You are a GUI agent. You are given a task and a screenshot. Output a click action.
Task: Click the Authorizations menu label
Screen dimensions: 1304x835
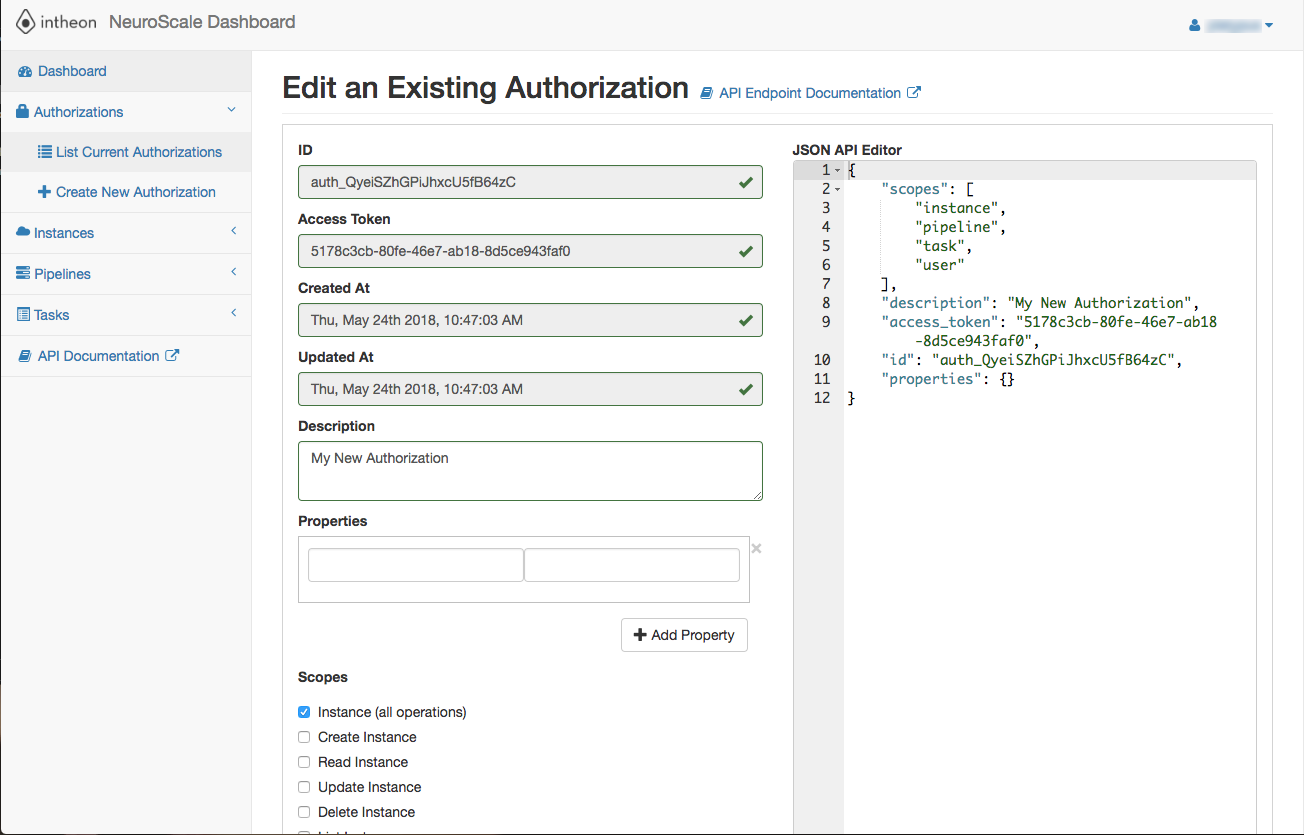click(79, 112)
